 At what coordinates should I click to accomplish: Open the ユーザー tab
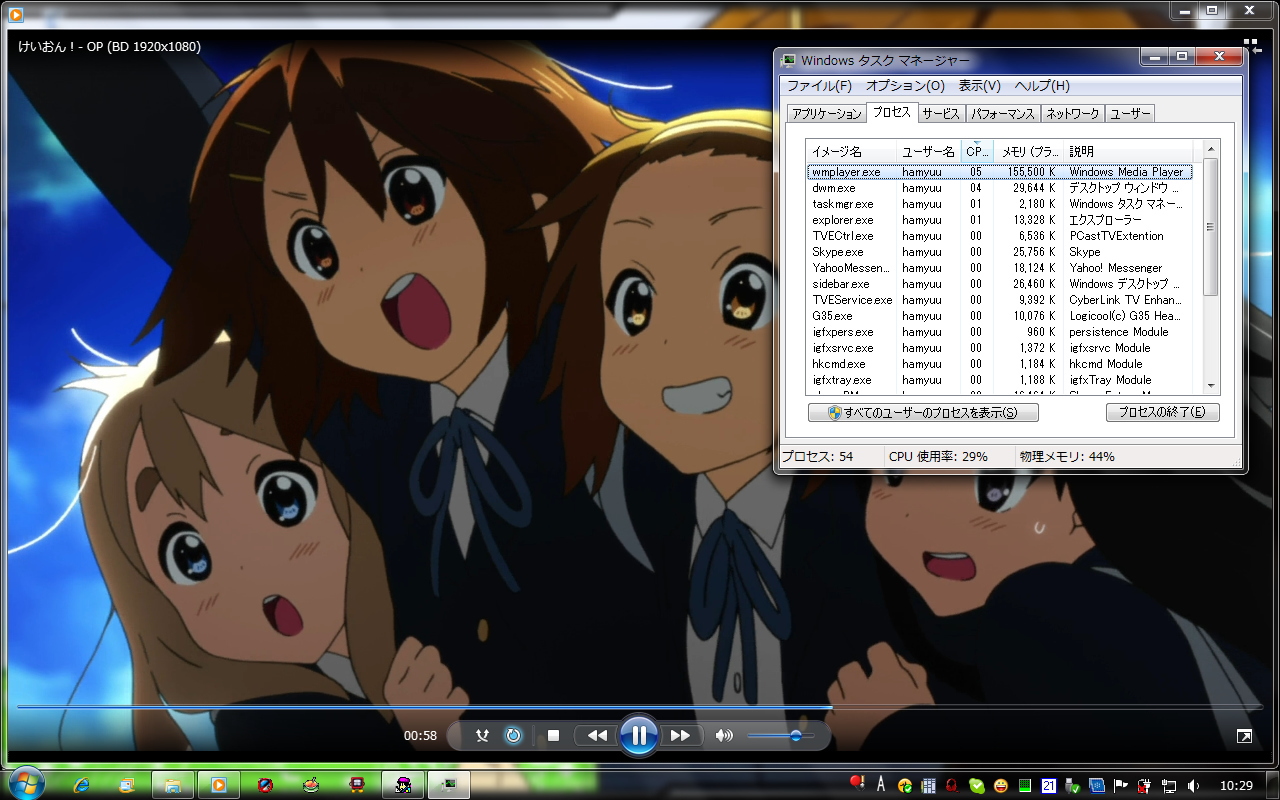point(1130,114)
